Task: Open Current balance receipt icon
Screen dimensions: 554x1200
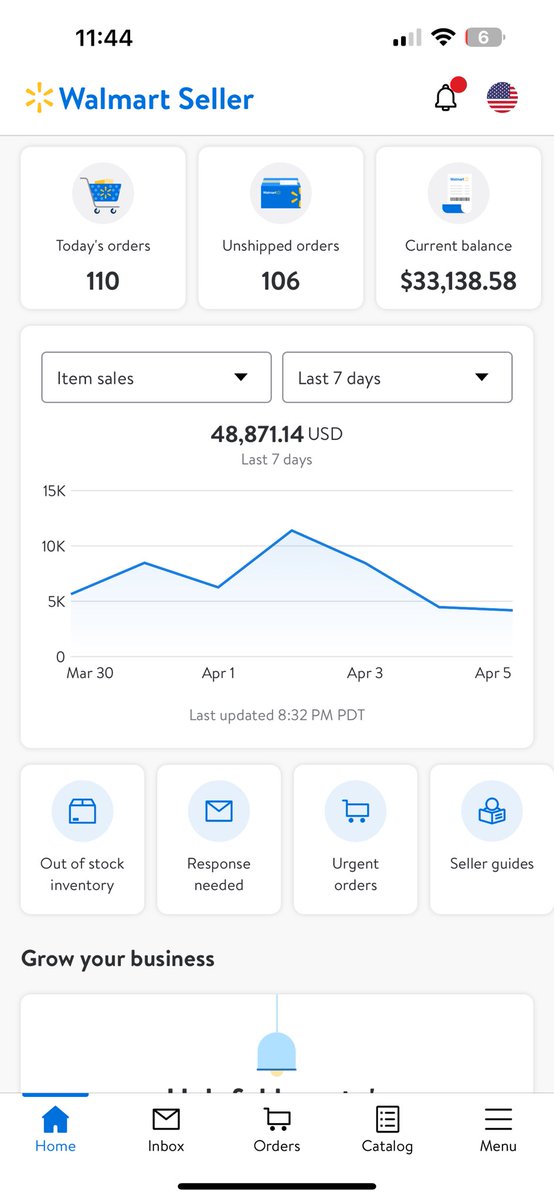Action: pyautogui.click(x=458, y=193)
